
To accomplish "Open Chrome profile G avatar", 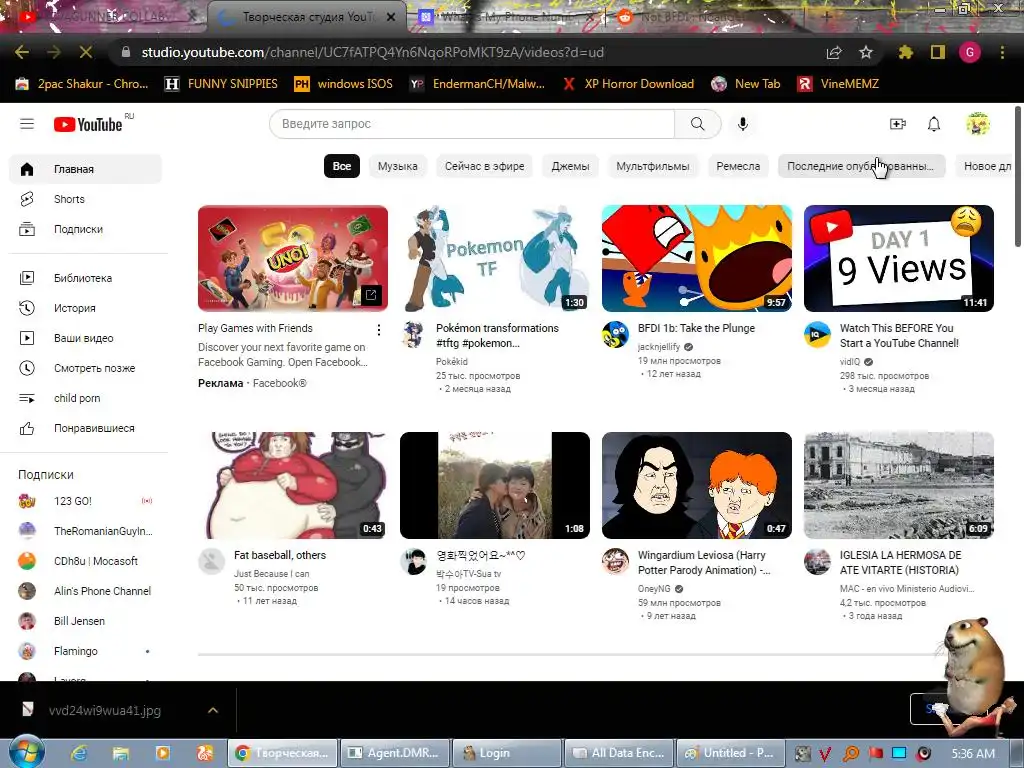I will pyautogui.click(x=970, y=52).
